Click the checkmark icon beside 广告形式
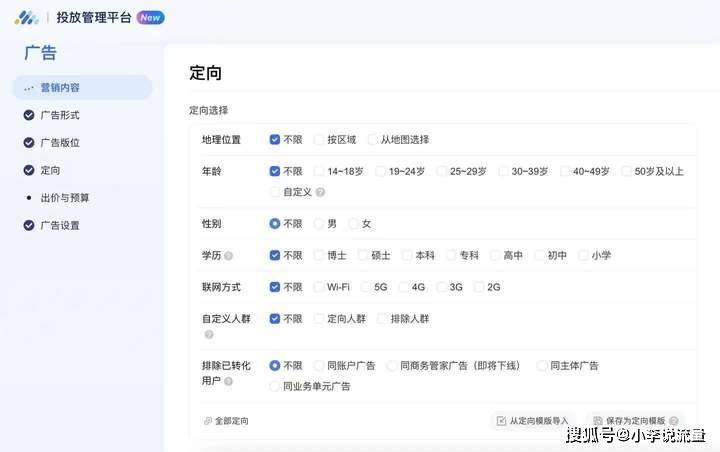 pyautogui.click(x=28, y=115)
